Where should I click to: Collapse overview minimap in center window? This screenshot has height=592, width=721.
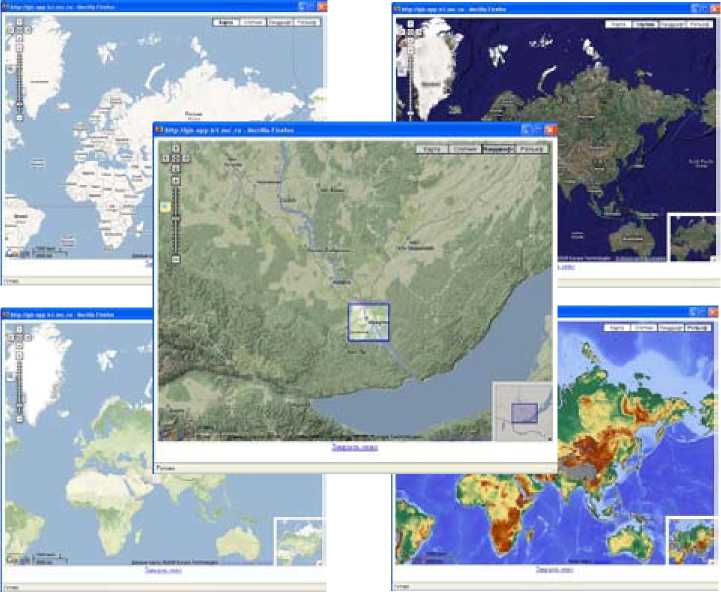click(549, 438)
